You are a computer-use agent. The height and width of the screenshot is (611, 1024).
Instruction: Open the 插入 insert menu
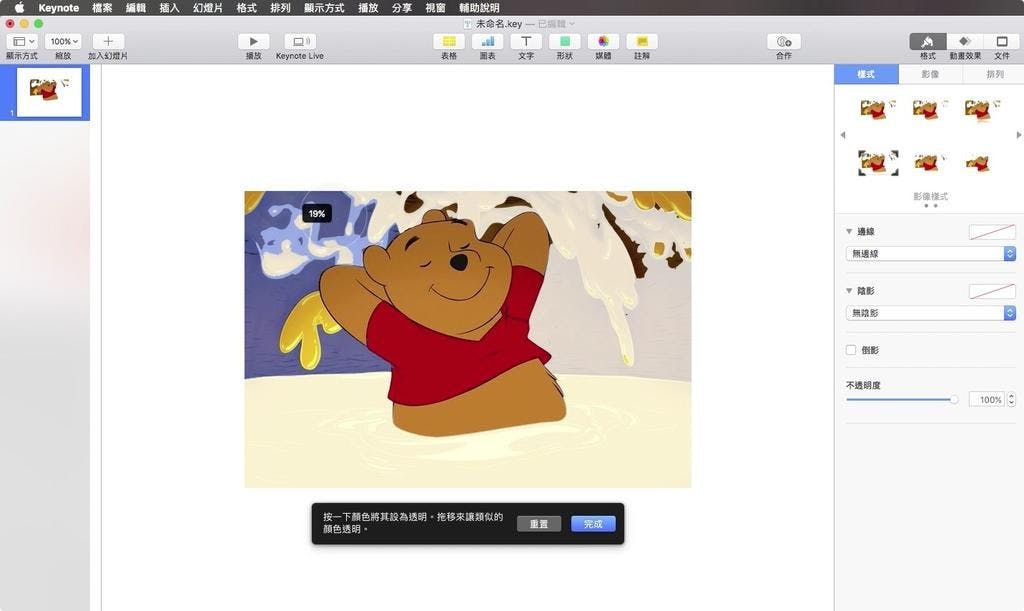[x=169, y=8]
